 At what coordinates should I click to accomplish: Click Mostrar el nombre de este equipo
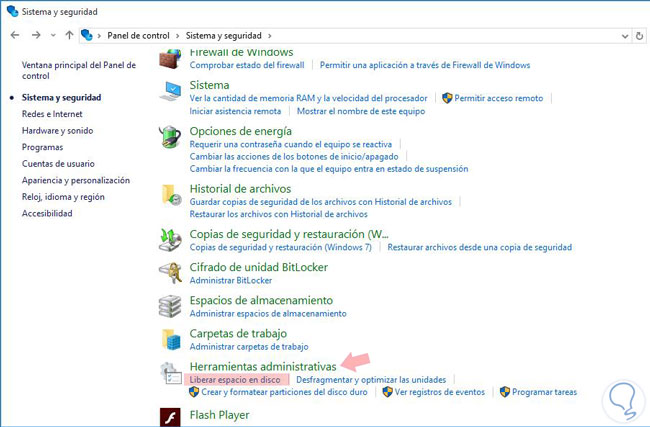361,111
